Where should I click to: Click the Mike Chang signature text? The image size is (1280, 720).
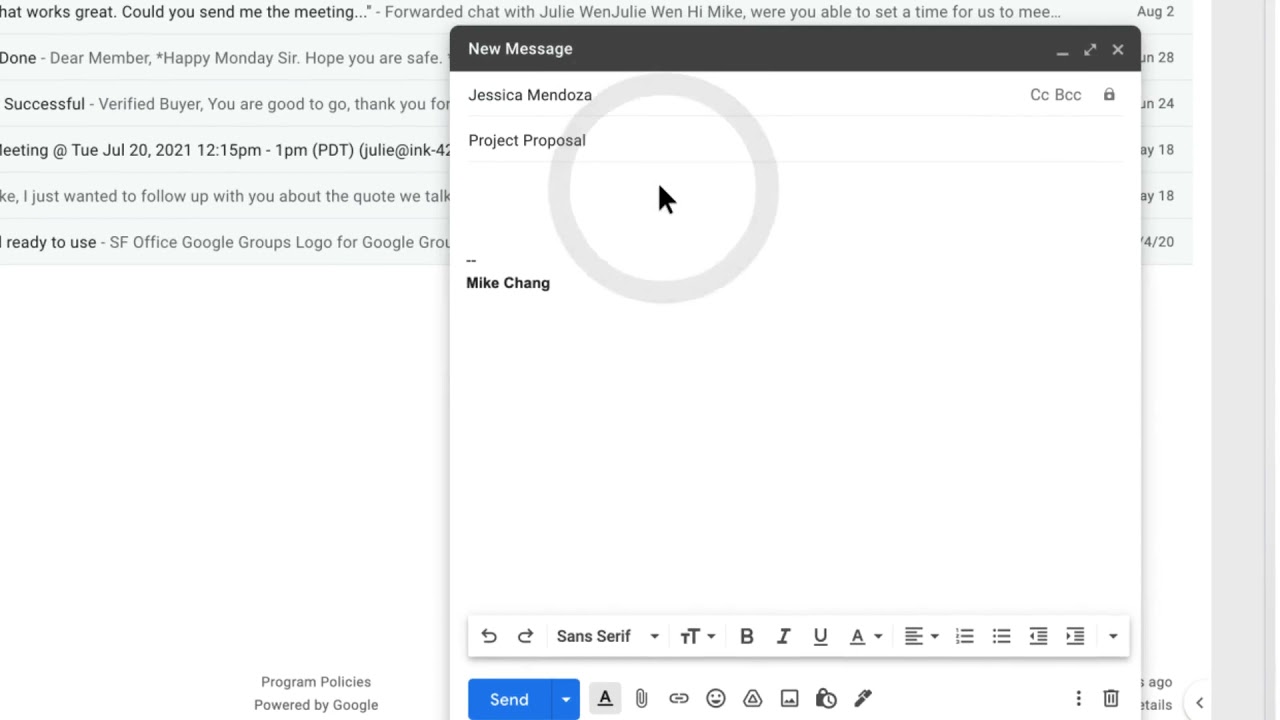click(508, 283)
